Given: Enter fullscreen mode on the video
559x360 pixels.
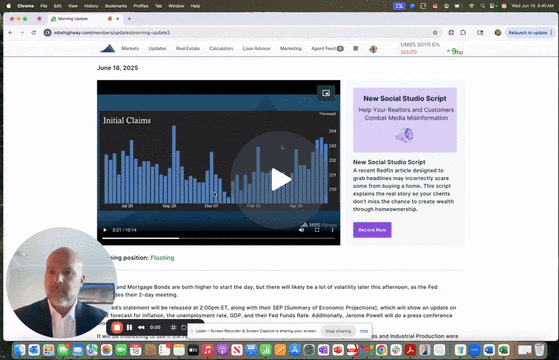Looking at the screenshot, I should coord(317,230).
